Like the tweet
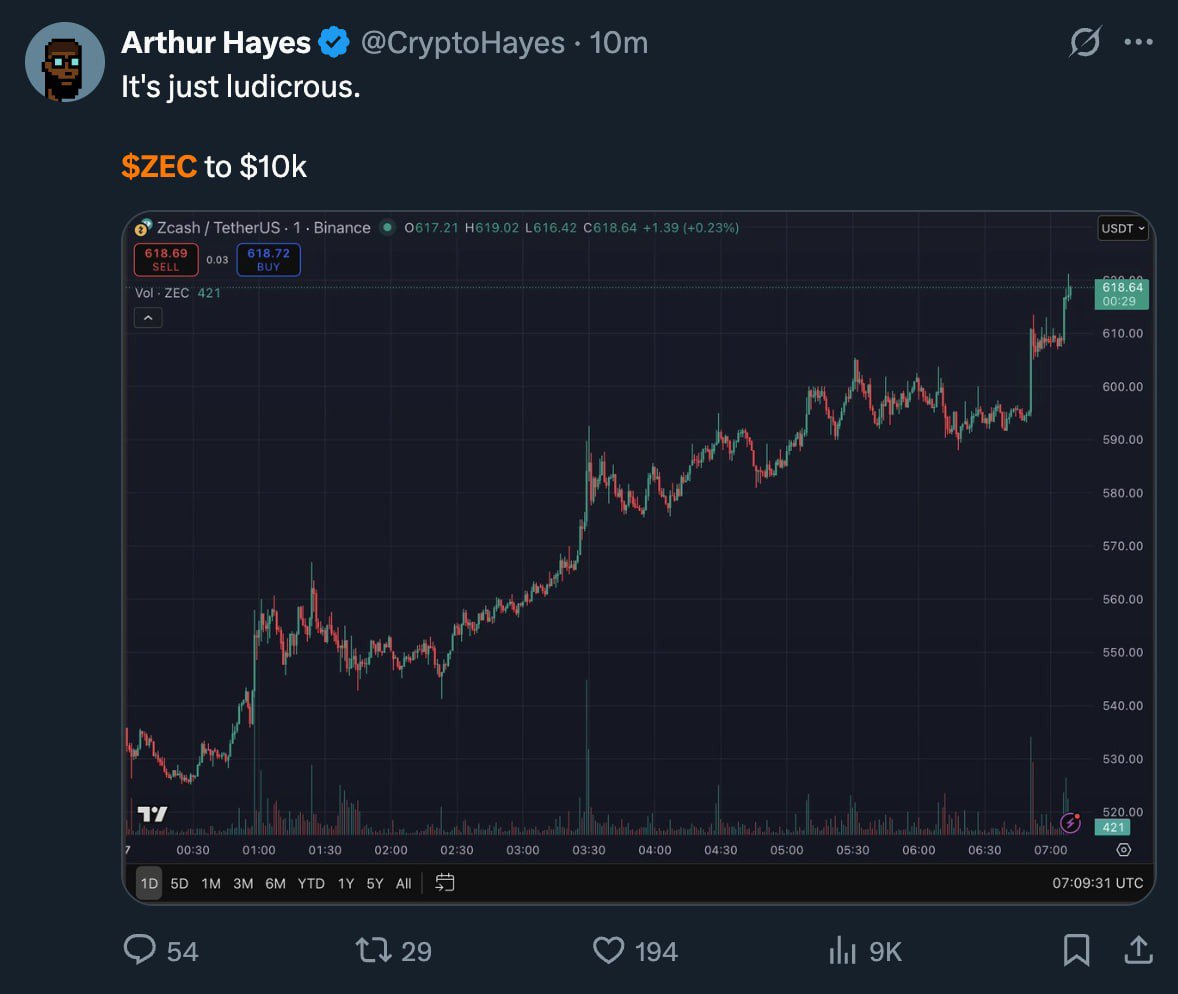Screen dimensions: 1178x994 click(x=609, y=949)
